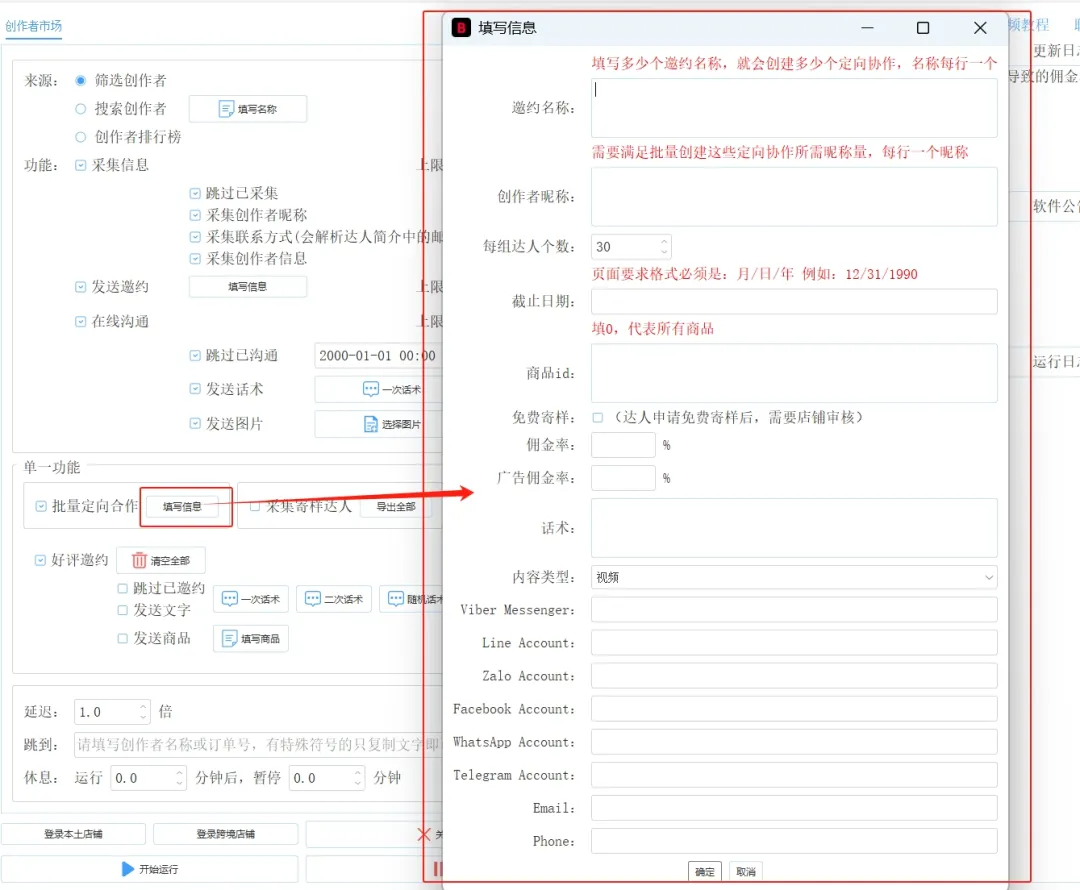Click the 截止日期 input field
This screenshot has height=890, width=1080.
pyautogui.click(x=793, y=302)
